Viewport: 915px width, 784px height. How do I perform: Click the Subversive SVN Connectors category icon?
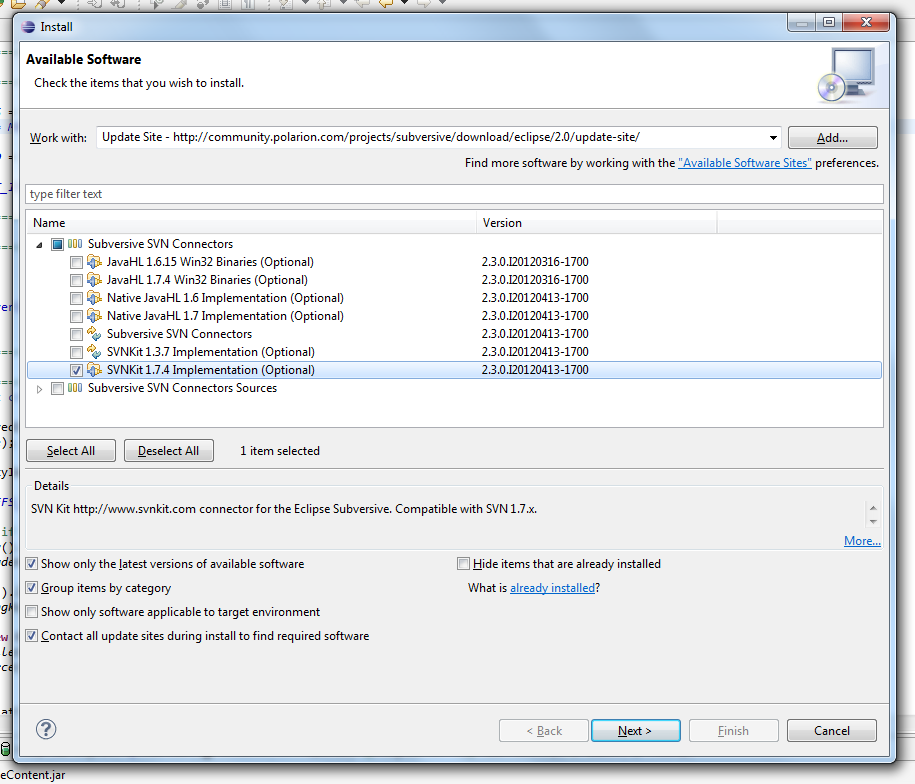point(75,244)
